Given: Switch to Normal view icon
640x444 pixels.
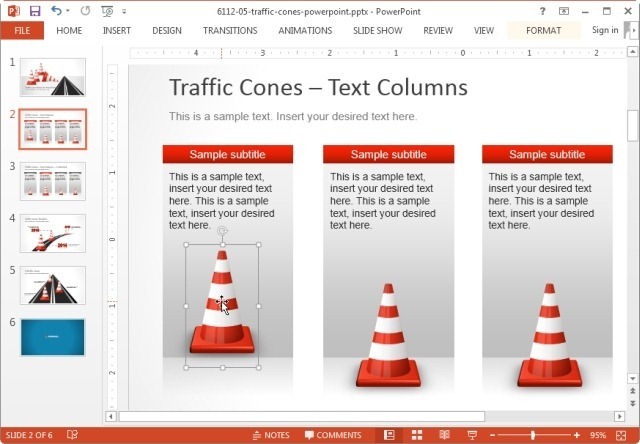Looking at the screenshot, I should pyautogui.click(x=389, y=435).
